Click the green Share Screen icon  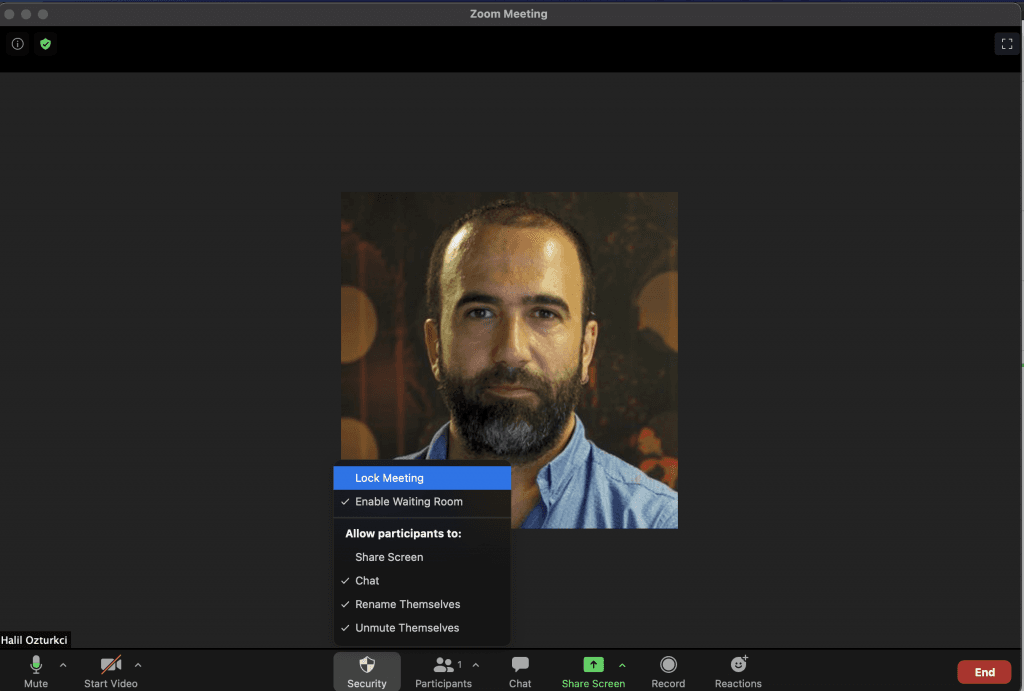[x=593, y=665]
